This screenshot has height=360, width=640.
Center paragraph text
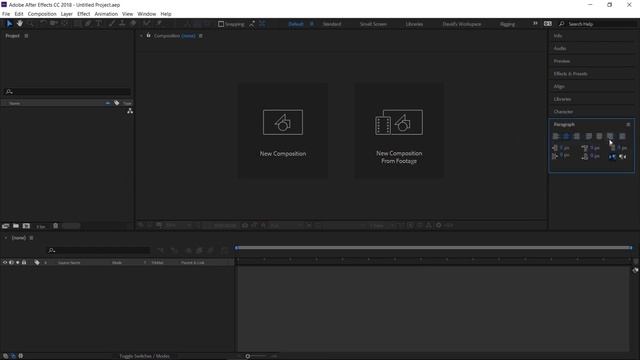pyautogui.click(x=566, y=136)
